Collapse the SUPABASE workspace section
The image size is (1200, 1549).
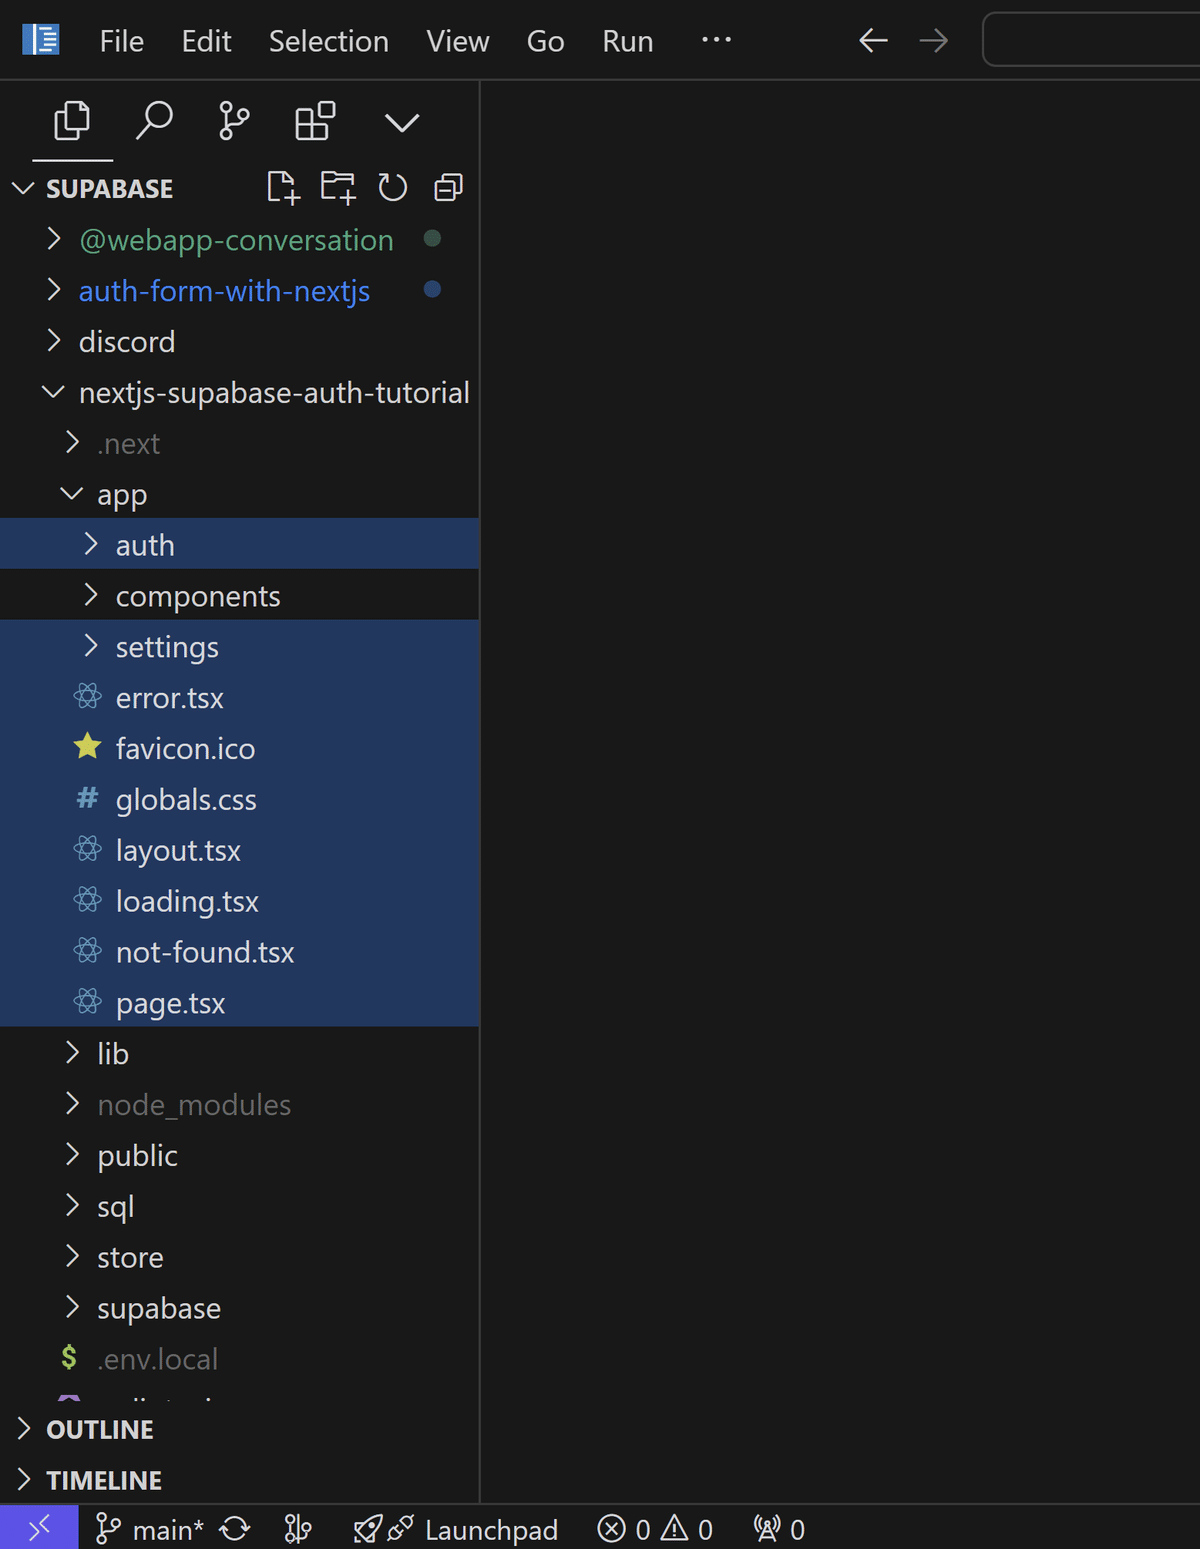tap(110, 188)
